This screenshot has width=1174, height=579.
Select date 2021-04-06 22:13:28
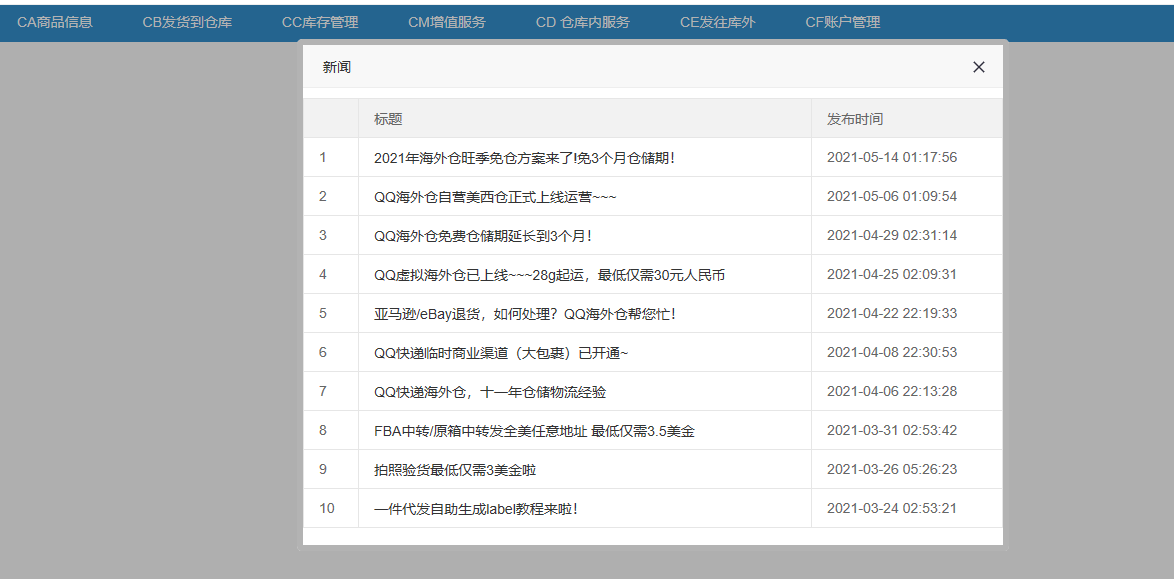892,391
